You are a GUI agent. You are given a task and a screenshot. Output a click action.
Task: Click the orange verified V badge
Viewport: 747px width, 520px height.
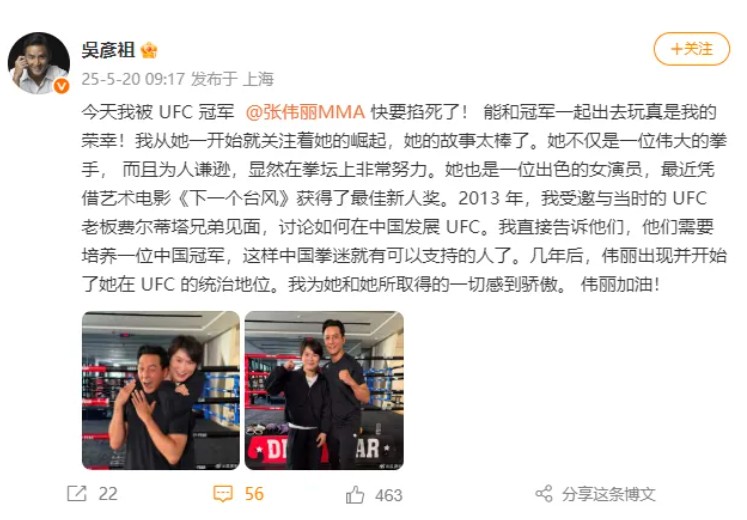(x=61, y=86)
